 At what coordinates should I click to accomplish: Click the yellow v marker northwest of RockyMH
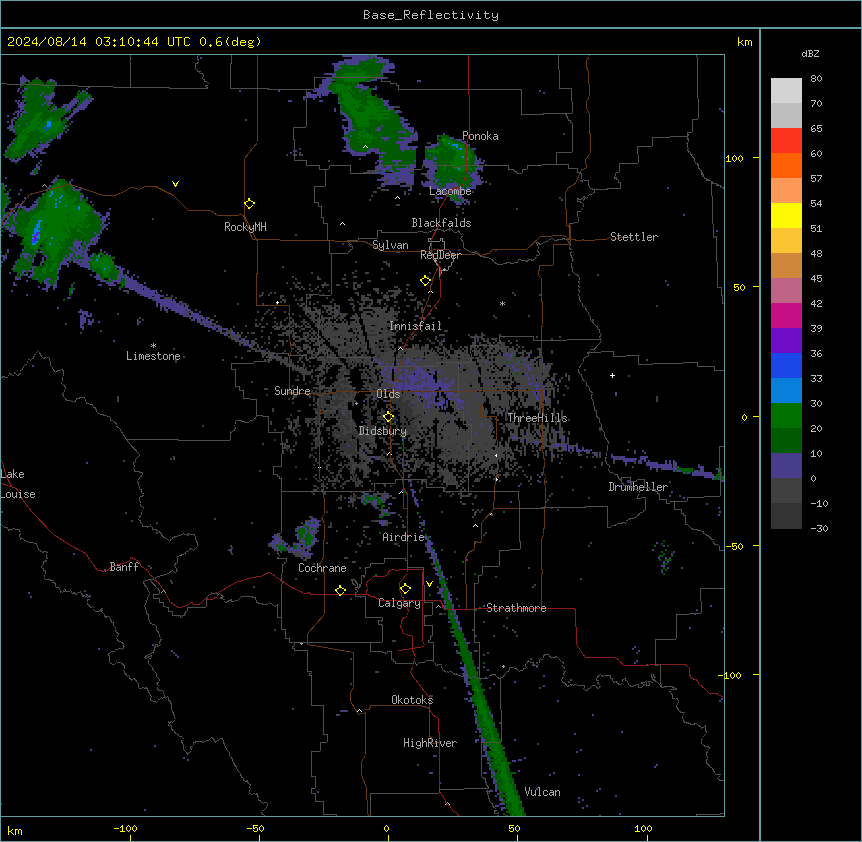[x=175, y=184]
